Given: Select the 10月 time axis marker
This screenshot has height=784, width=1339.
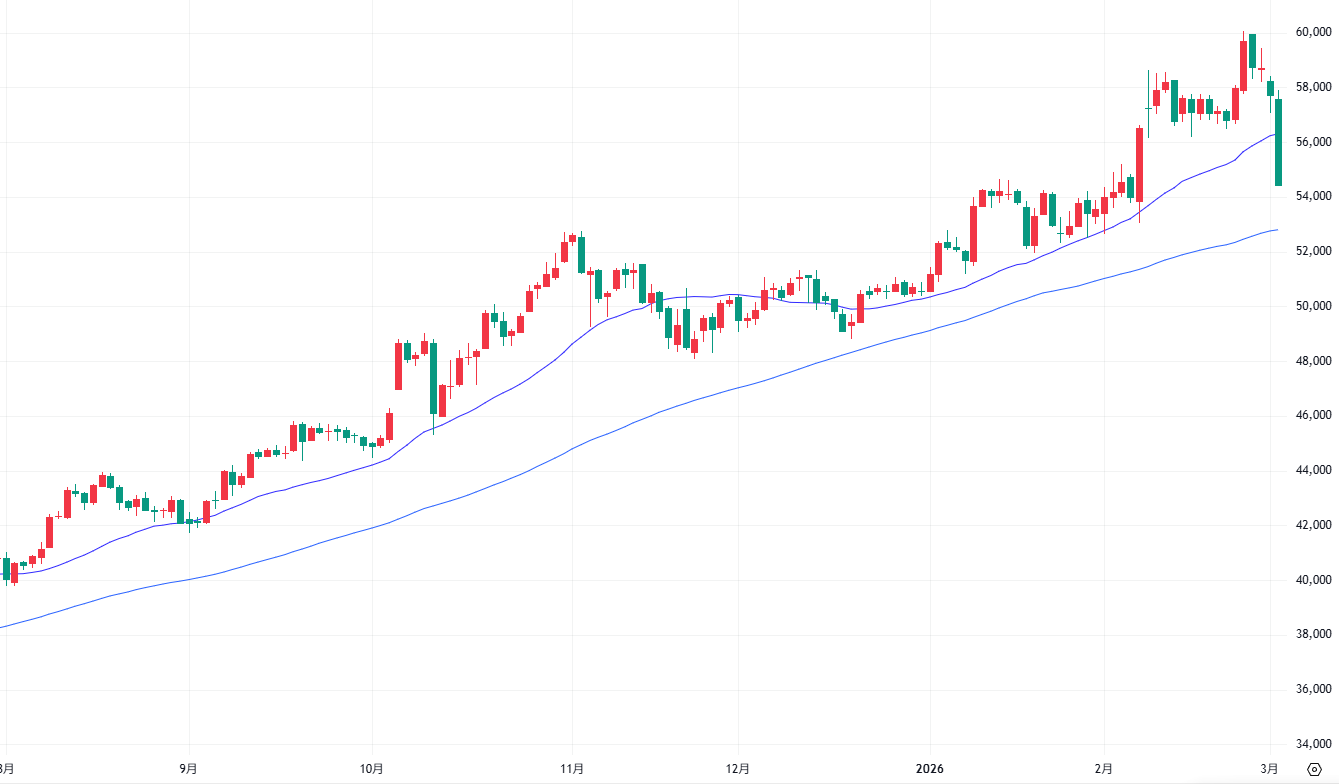Looking at the screenshot, I should (x=372, y=768).
